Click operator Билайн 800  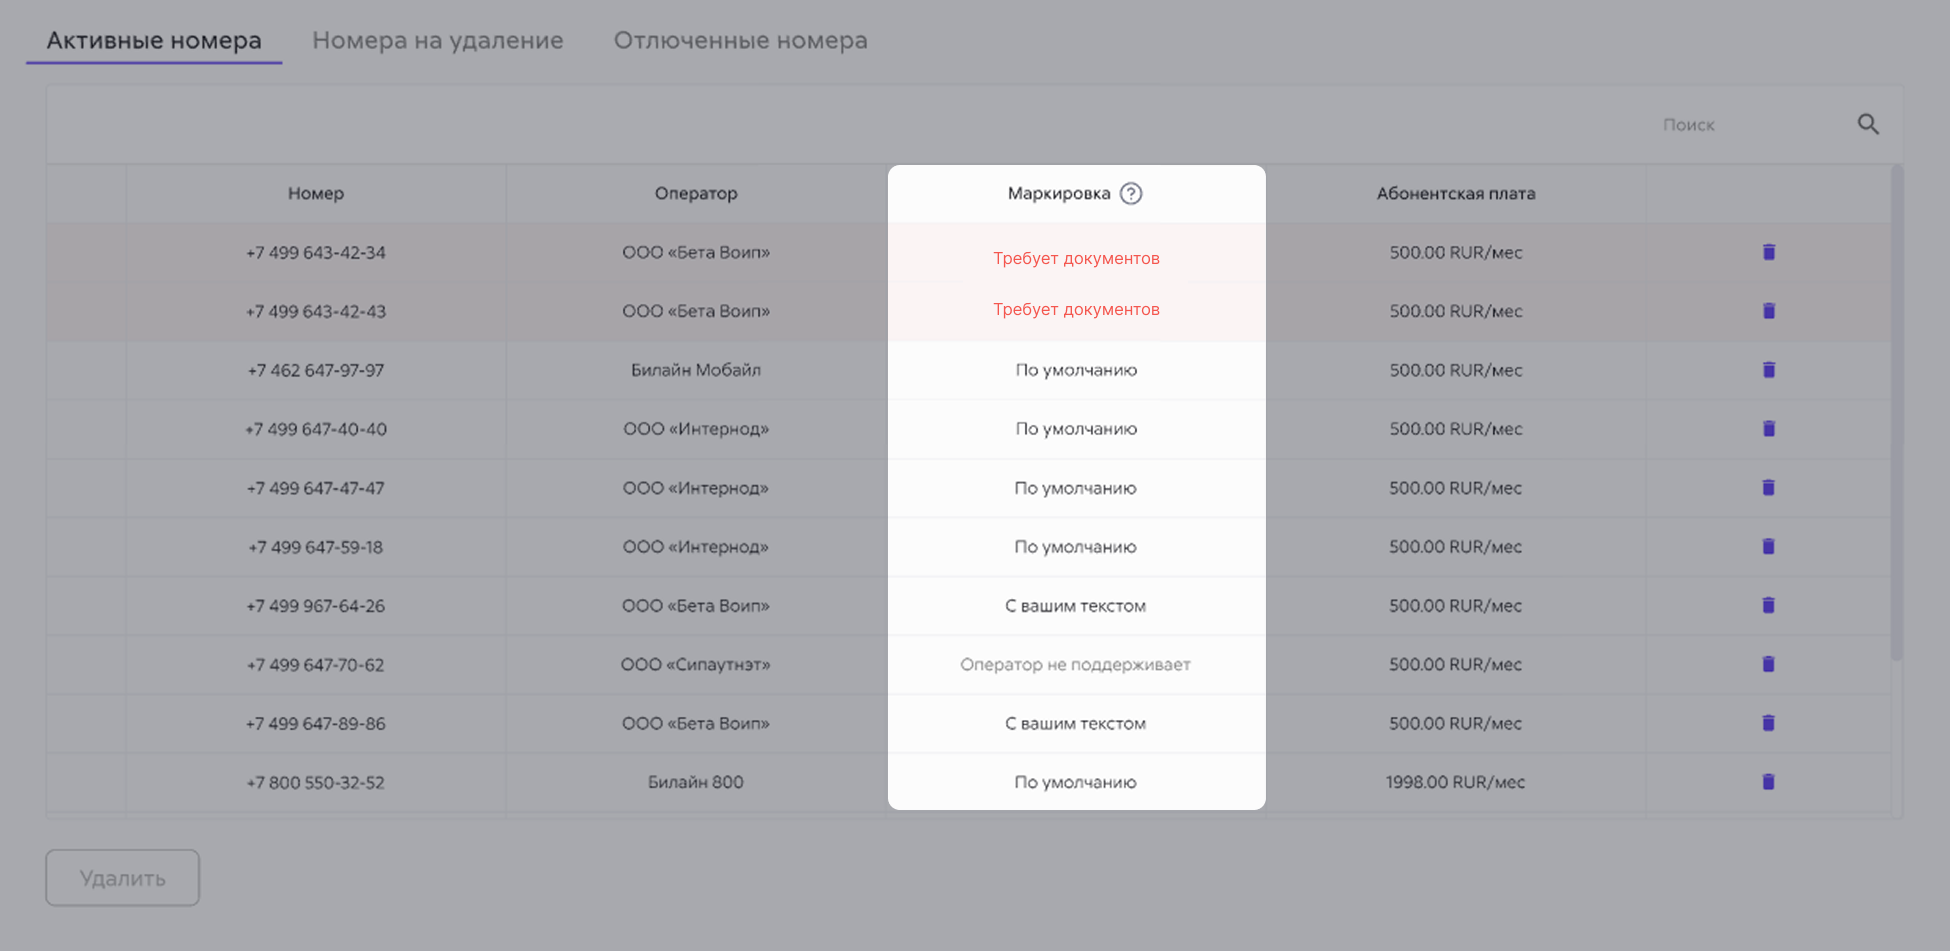tap(696, 782)
